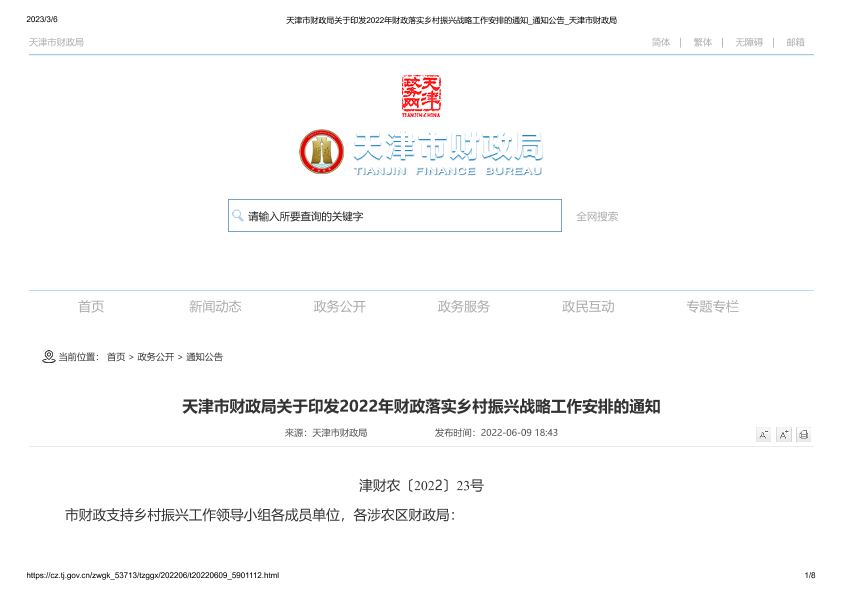
Task: Open the 专题专栏 section
Action: [x=712, y=307]
